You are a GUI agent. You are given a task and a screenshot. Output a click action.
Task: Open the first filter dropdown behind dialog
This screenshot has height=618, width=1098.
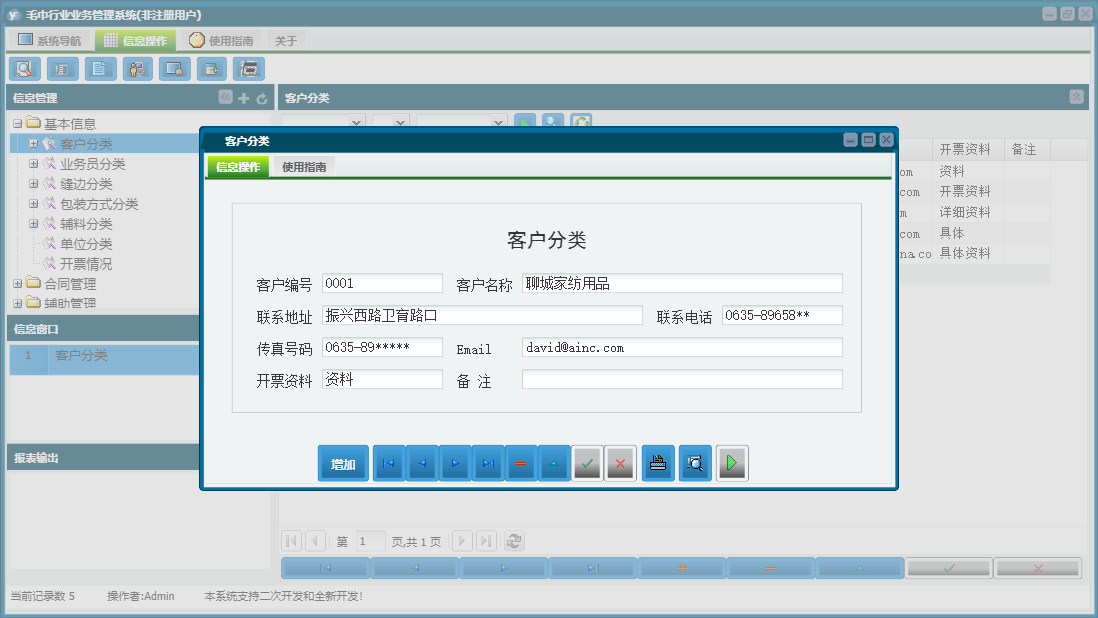coord(356,122)
